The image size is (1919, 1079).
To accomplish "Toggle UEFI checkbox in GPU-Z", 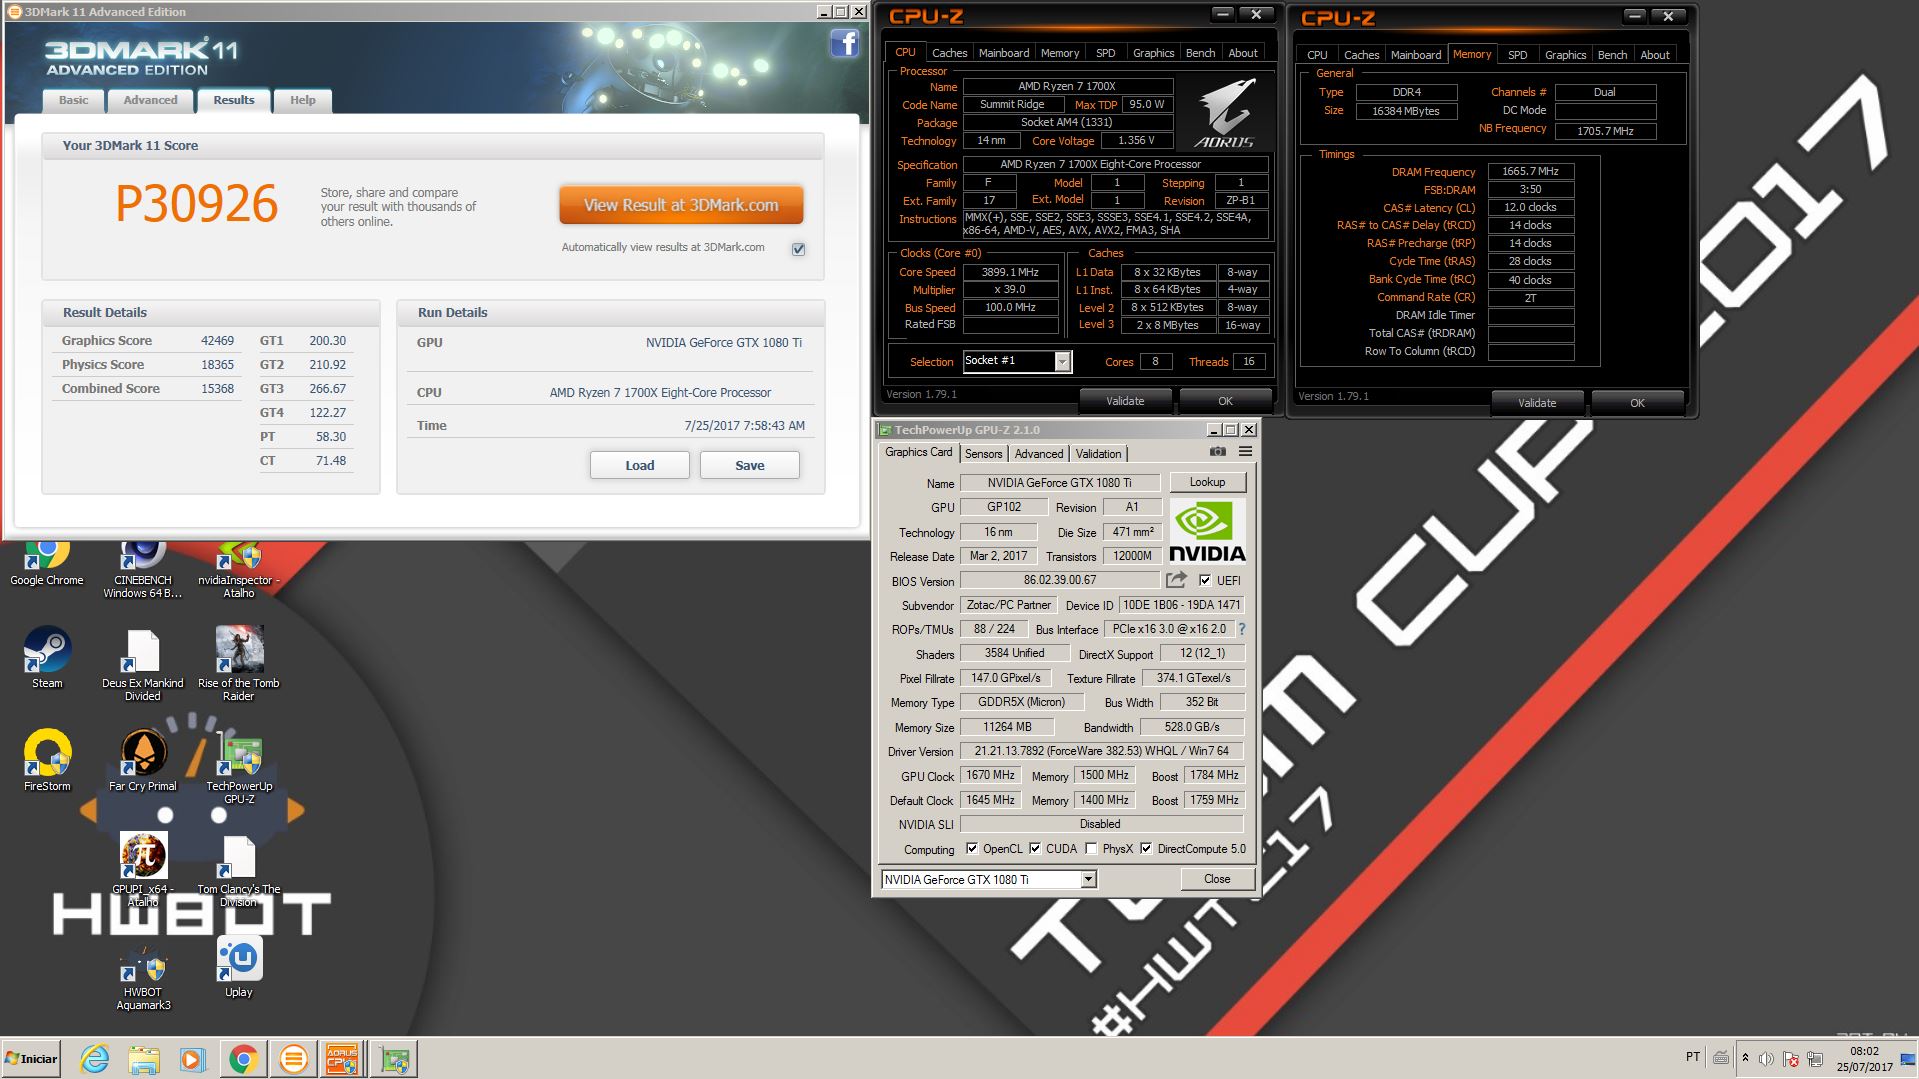I will click(1204, 580).
